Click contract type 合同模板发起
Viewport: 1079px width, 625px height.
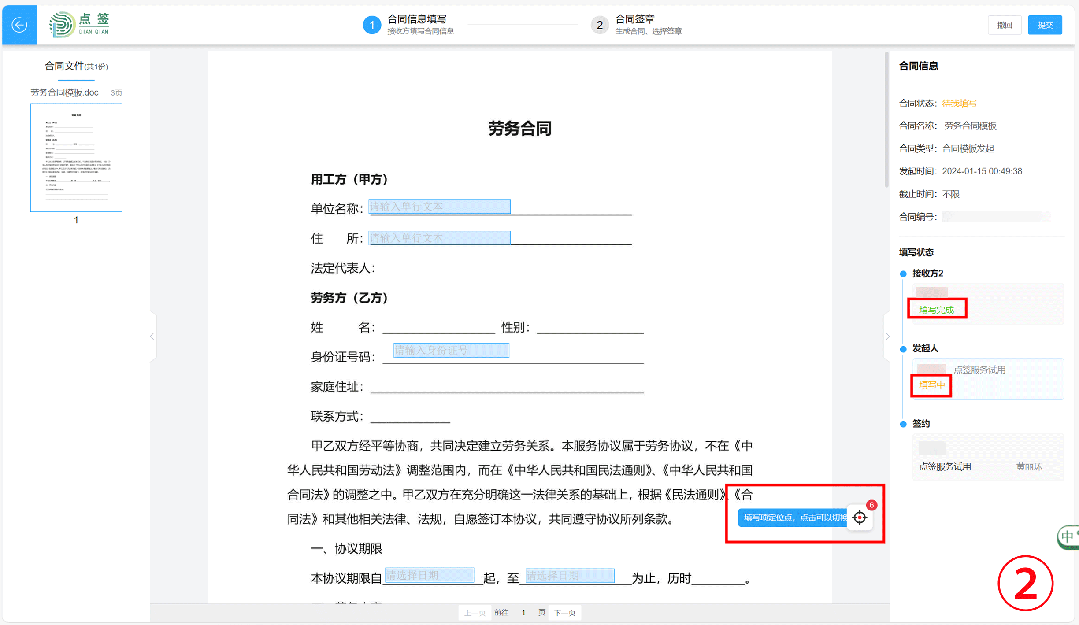point(968,148)
